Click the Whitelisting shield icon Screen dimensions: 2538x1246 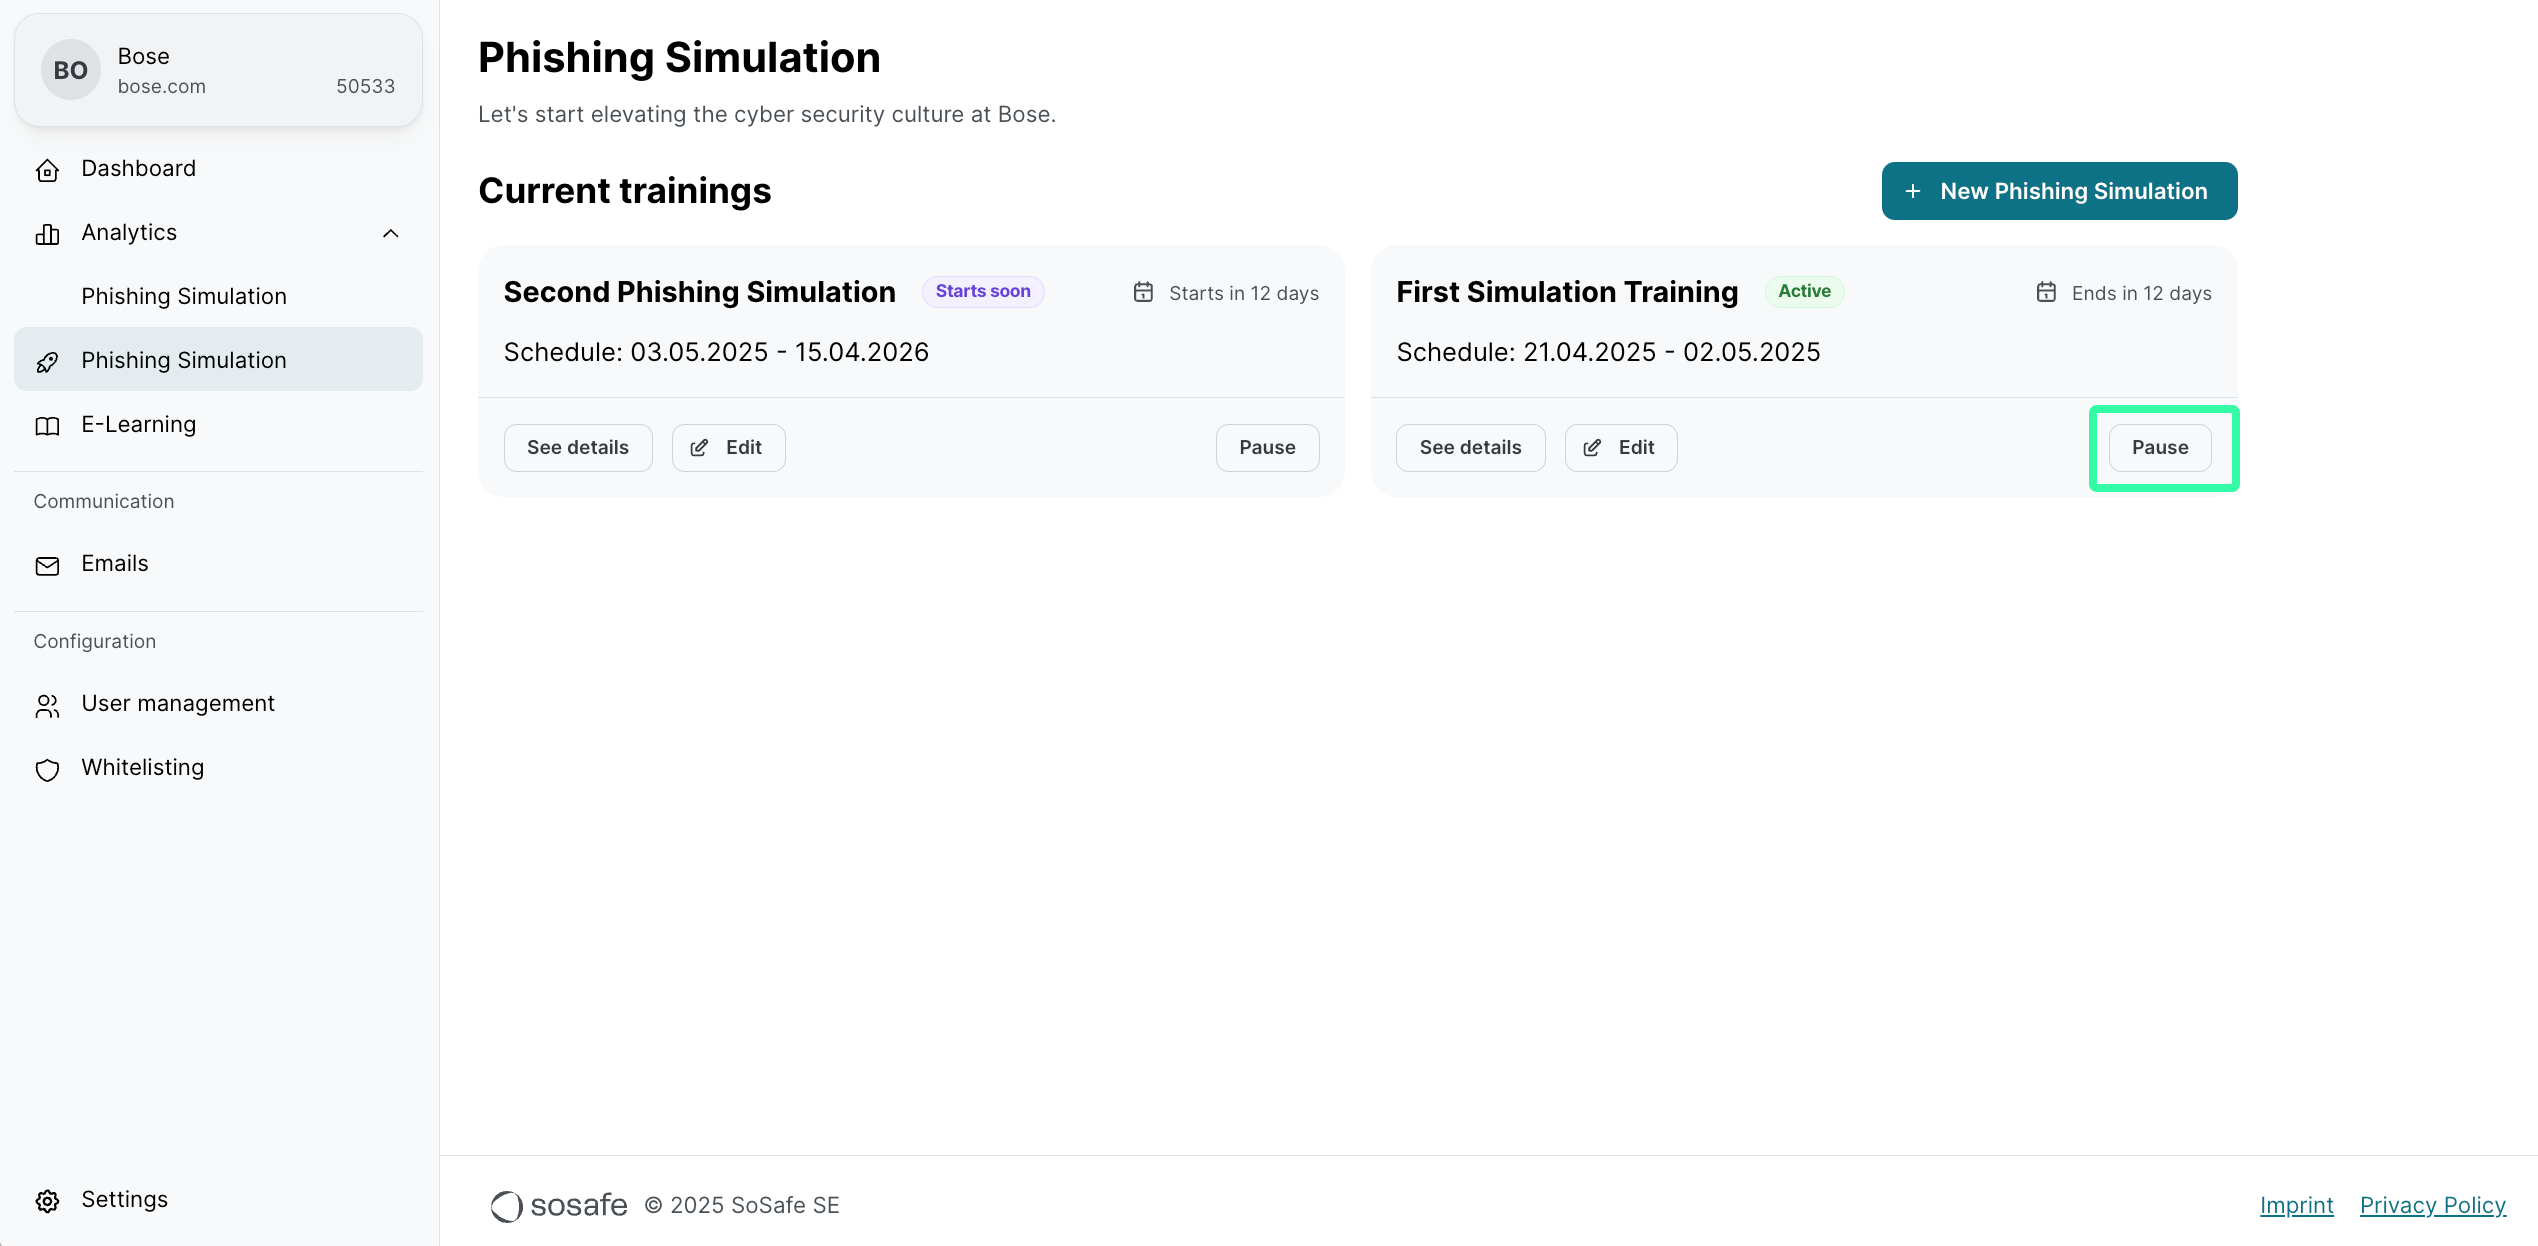(47, 769)
